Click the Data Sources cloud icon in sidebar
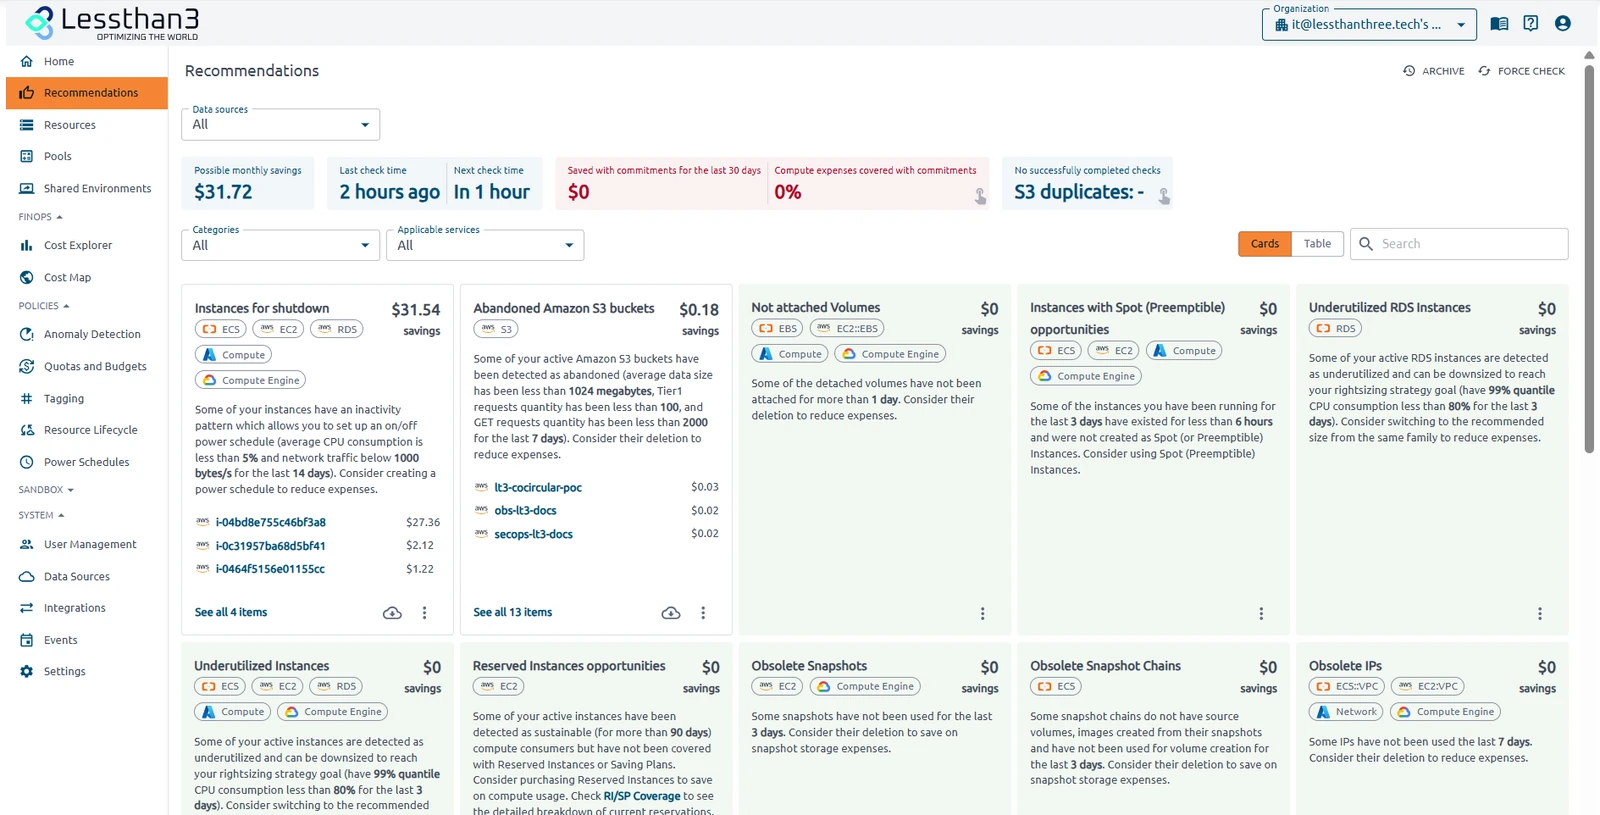Image resolution: width=1600 pixels, height=815 pixels. [x=27, y=577]
